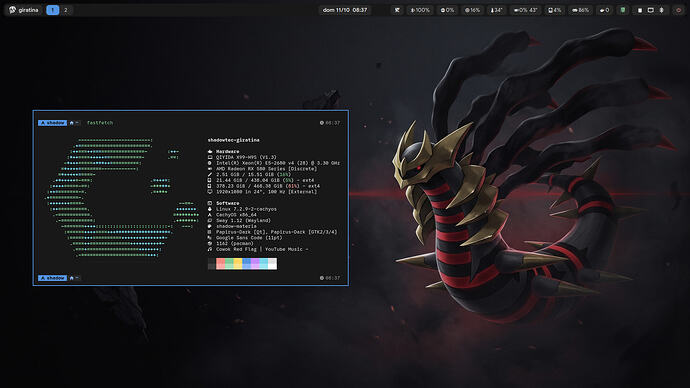690x388 pixels.
Task: Click the bar icon left of 100%
Action: tap(397, 10)
